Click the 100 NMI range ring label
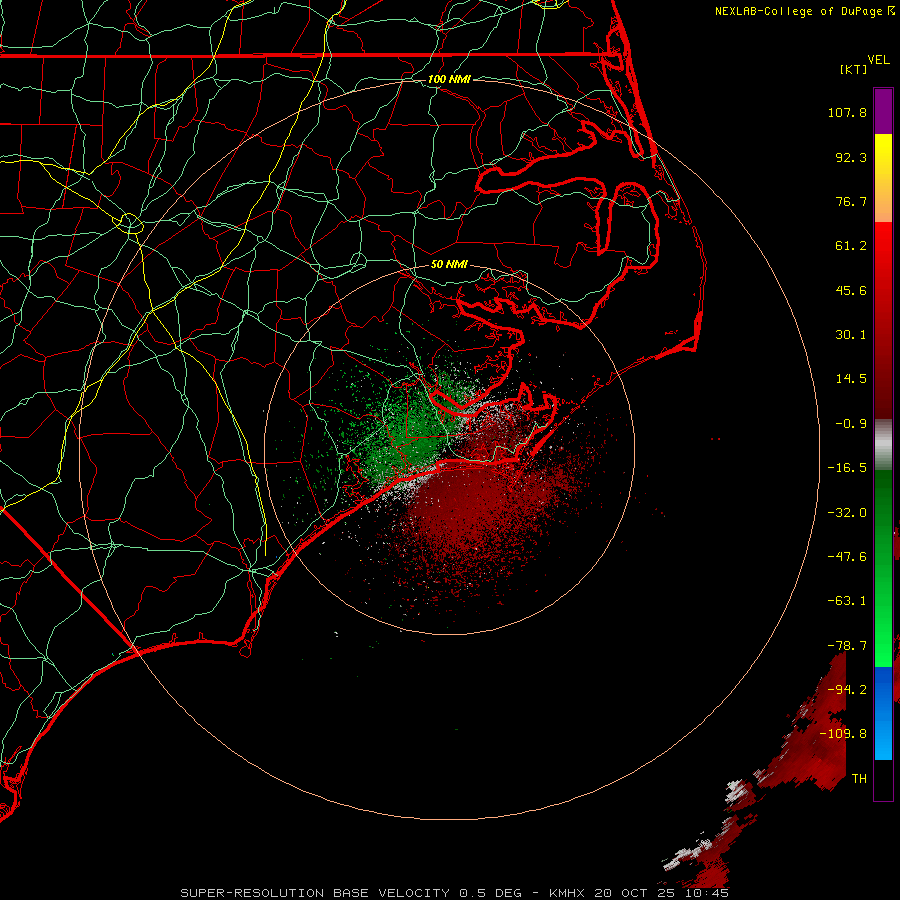900x900 pixels. click(449, 79)
